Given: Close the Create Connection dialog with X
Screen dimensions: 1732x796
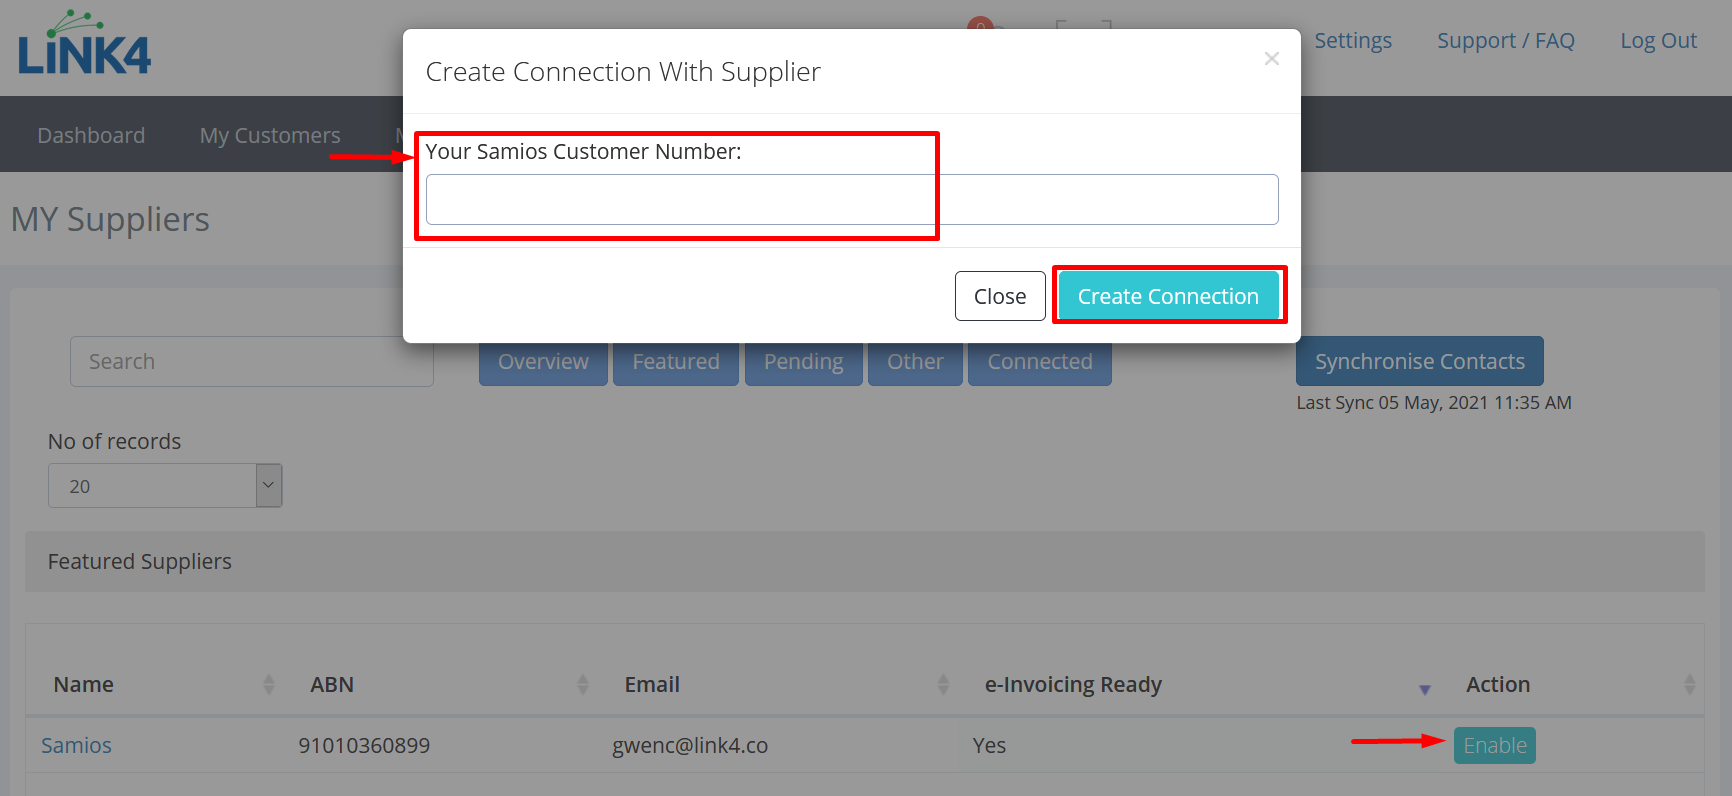Looking at the screenshot, I should [x=1272, y=59].
